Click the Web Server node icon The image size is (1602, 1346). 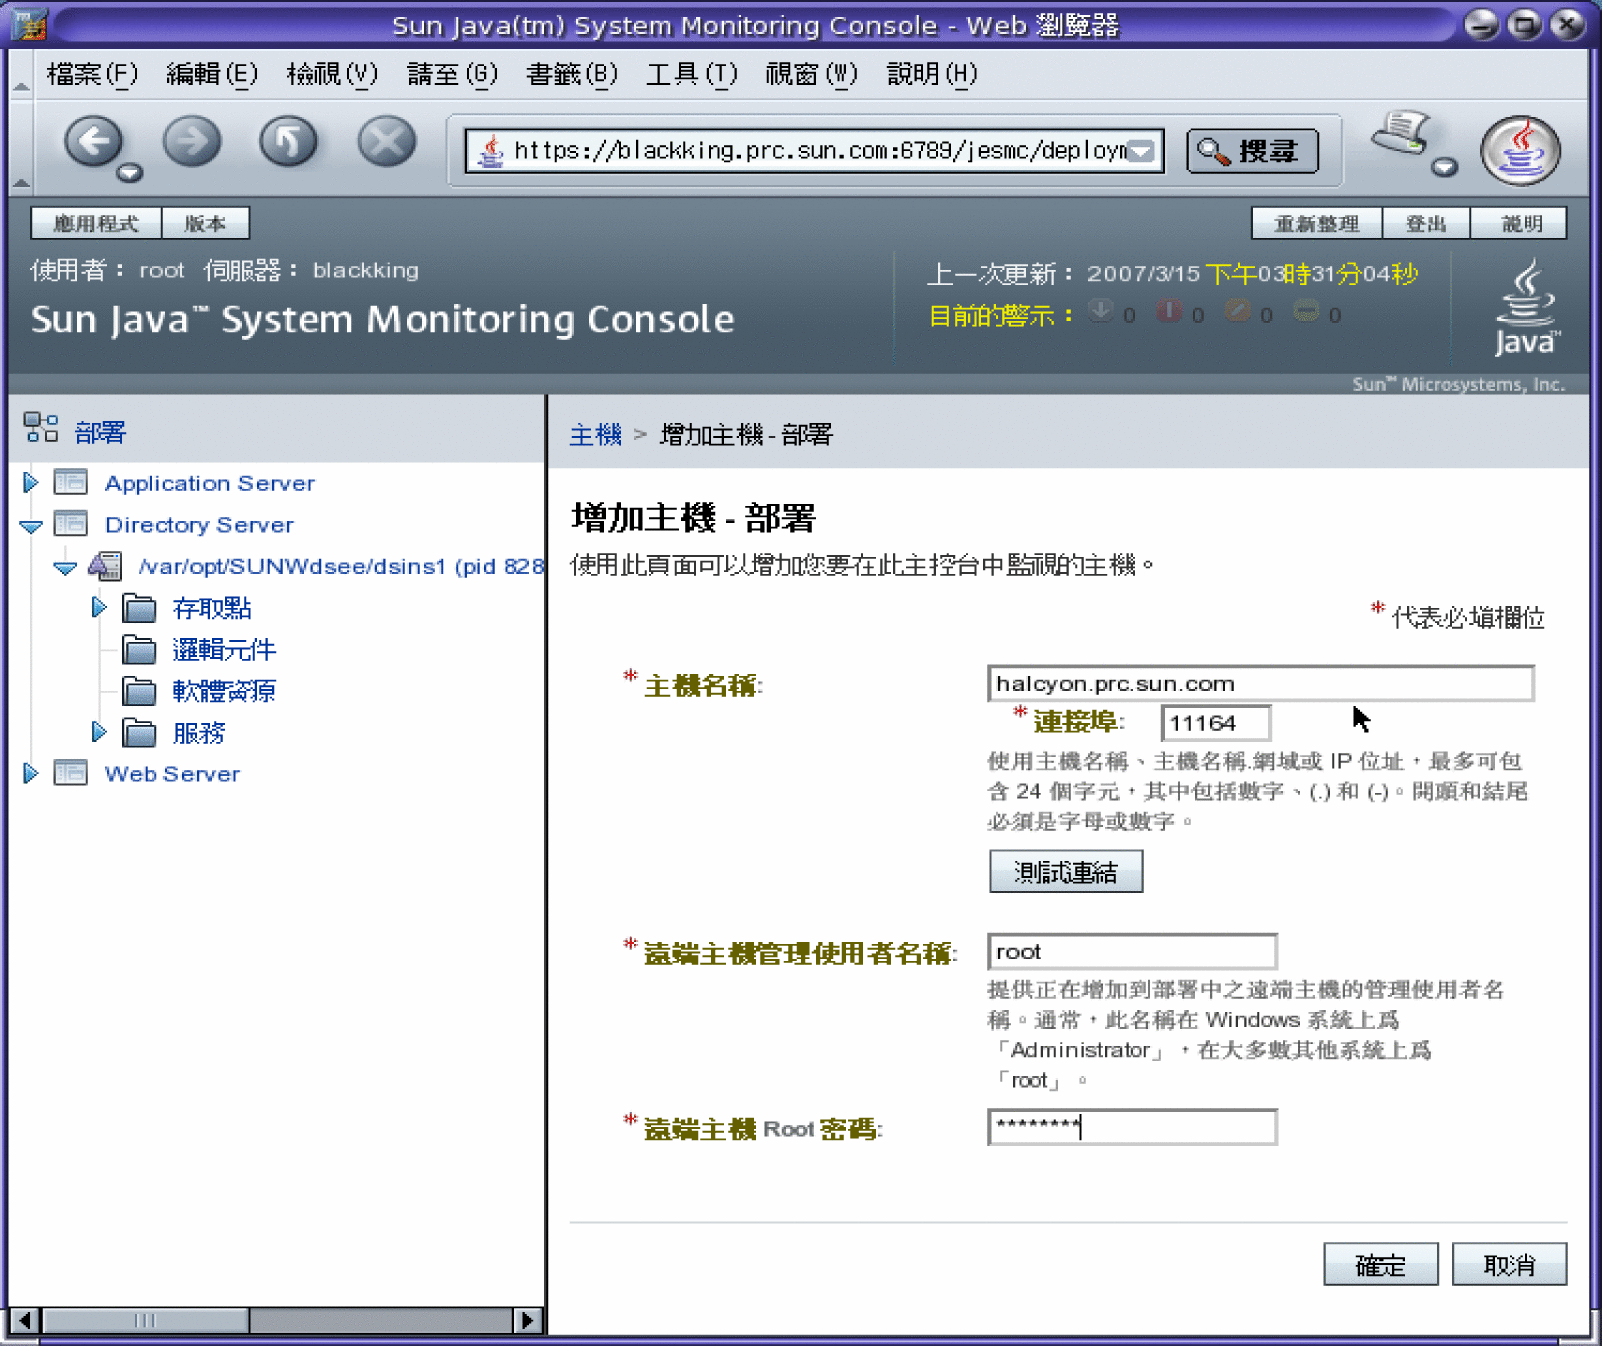coord(70,772)
